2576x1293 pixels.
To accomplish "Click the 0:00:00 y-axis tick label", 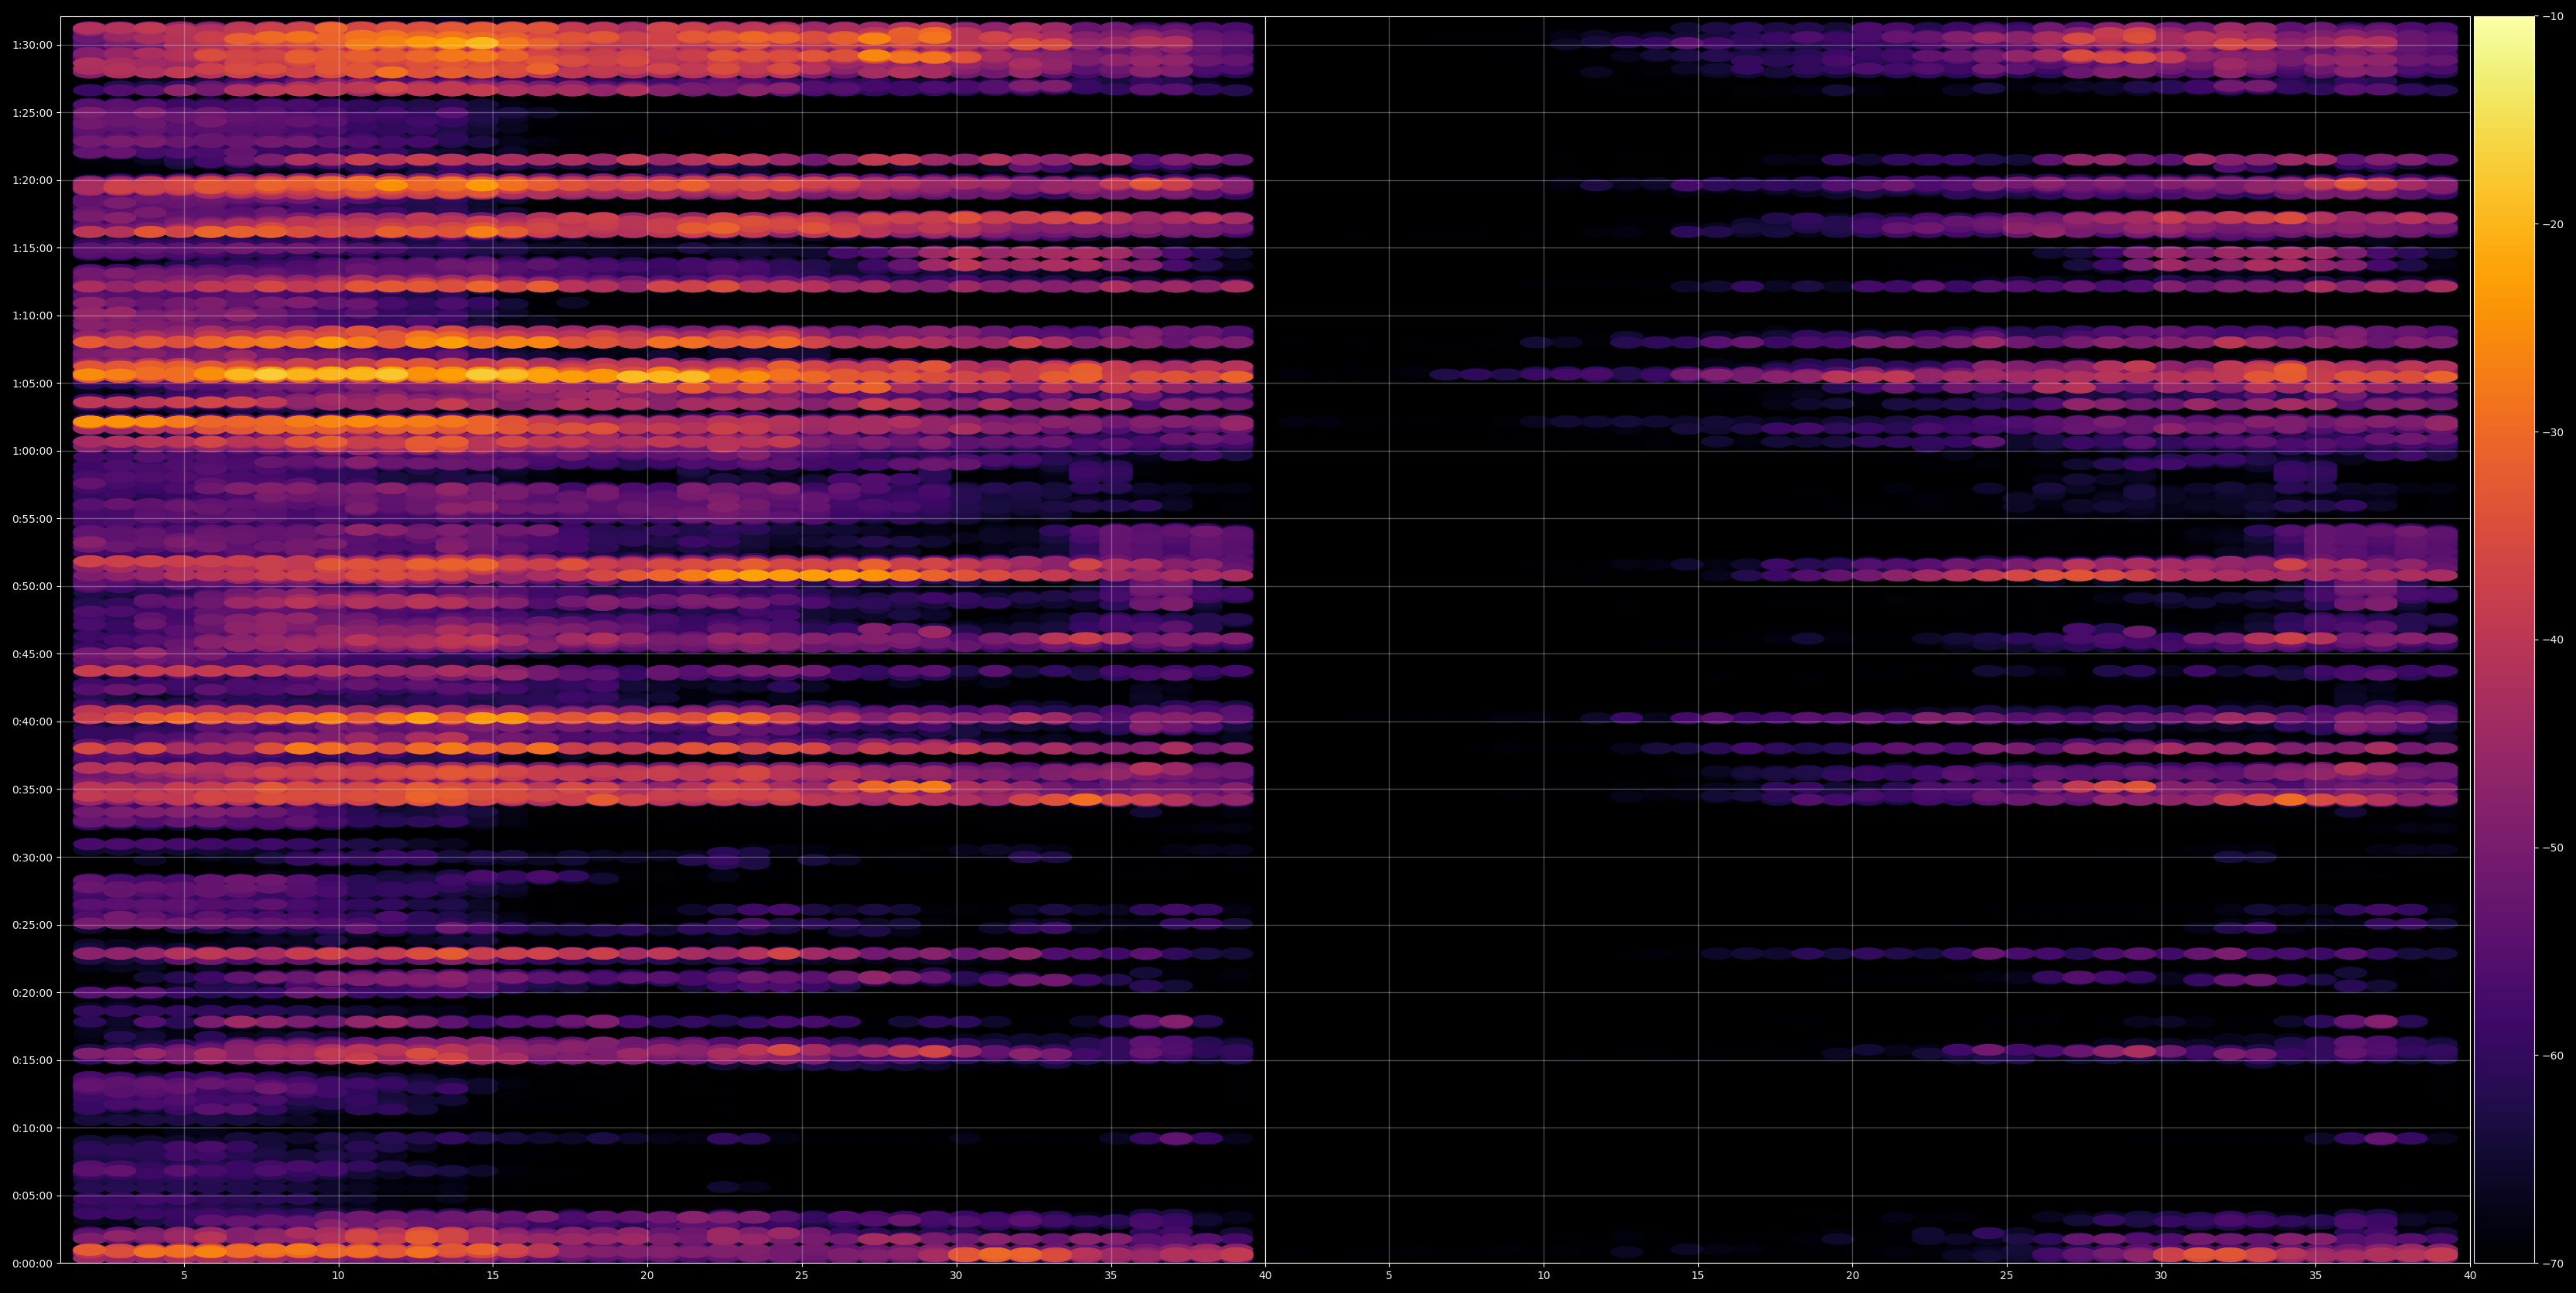I will 31,1263.
